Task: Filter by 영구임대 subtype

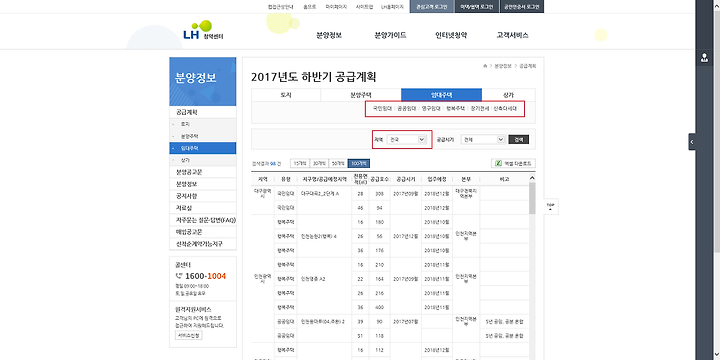Action: pyautogui.click(x=431, y=109)
